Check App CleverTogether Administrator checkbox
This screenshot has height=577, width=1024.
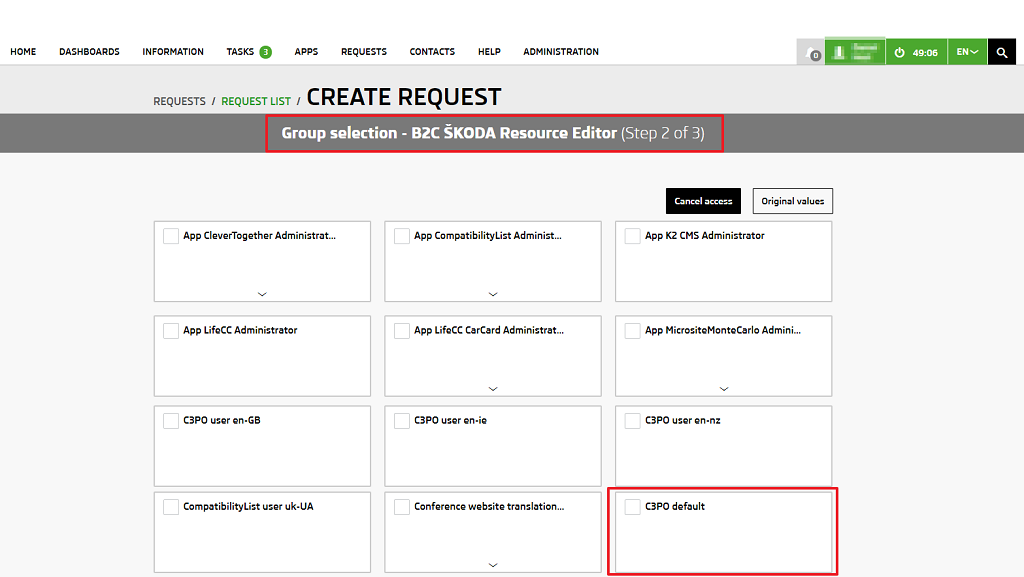pos(171,236)
